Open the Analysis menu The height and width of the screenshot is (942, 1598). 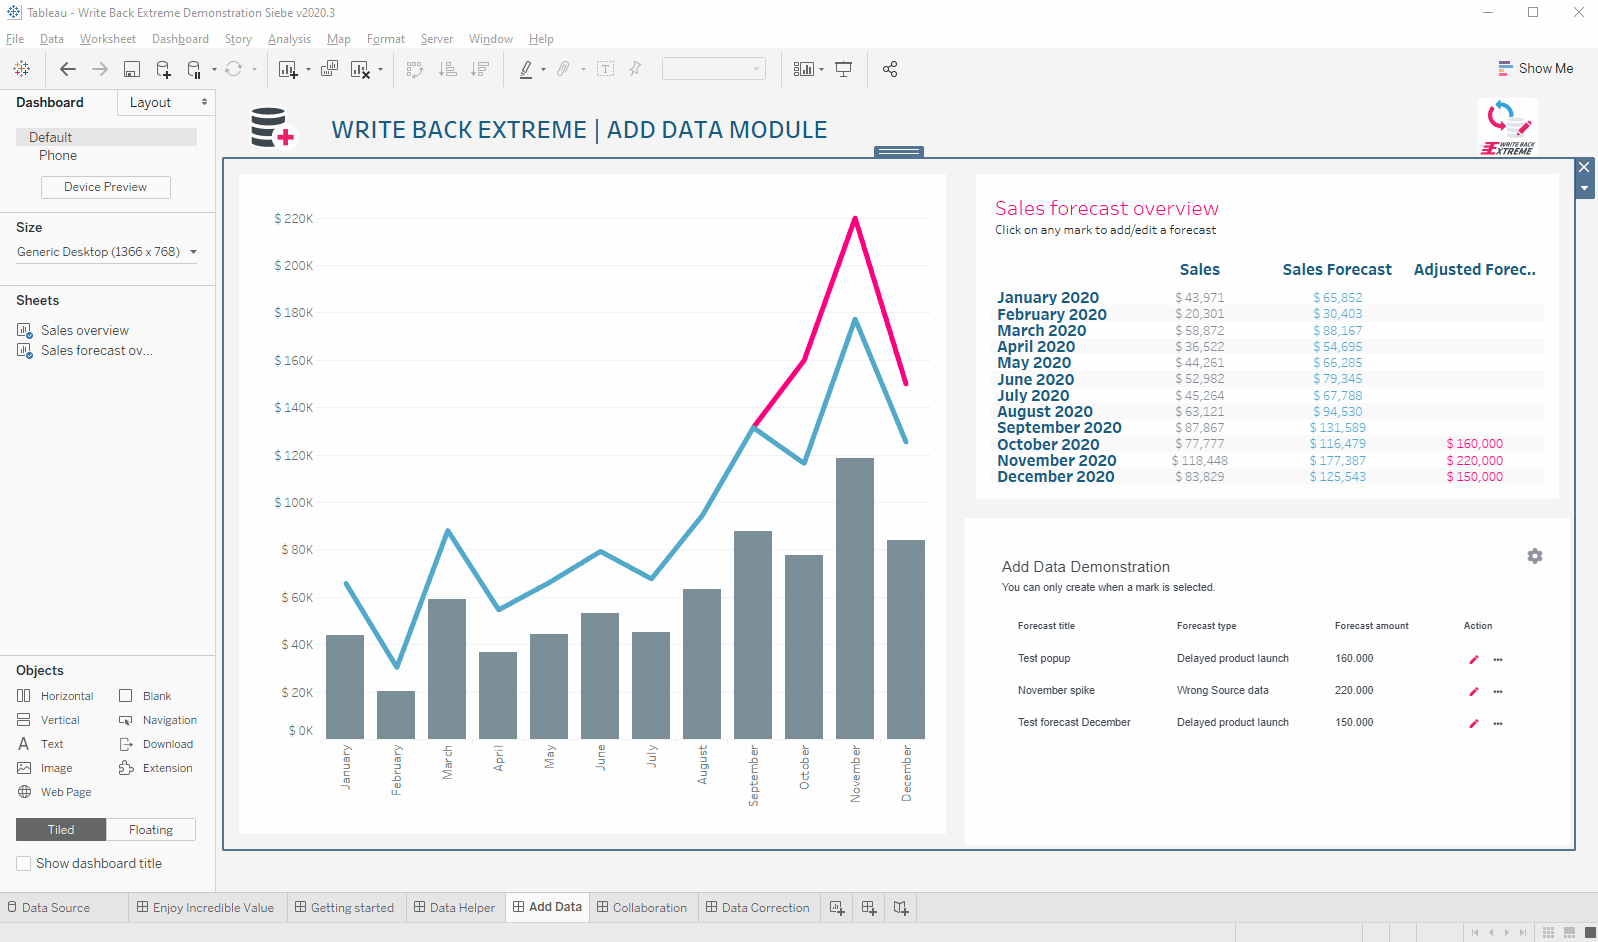tap(289, 39)
